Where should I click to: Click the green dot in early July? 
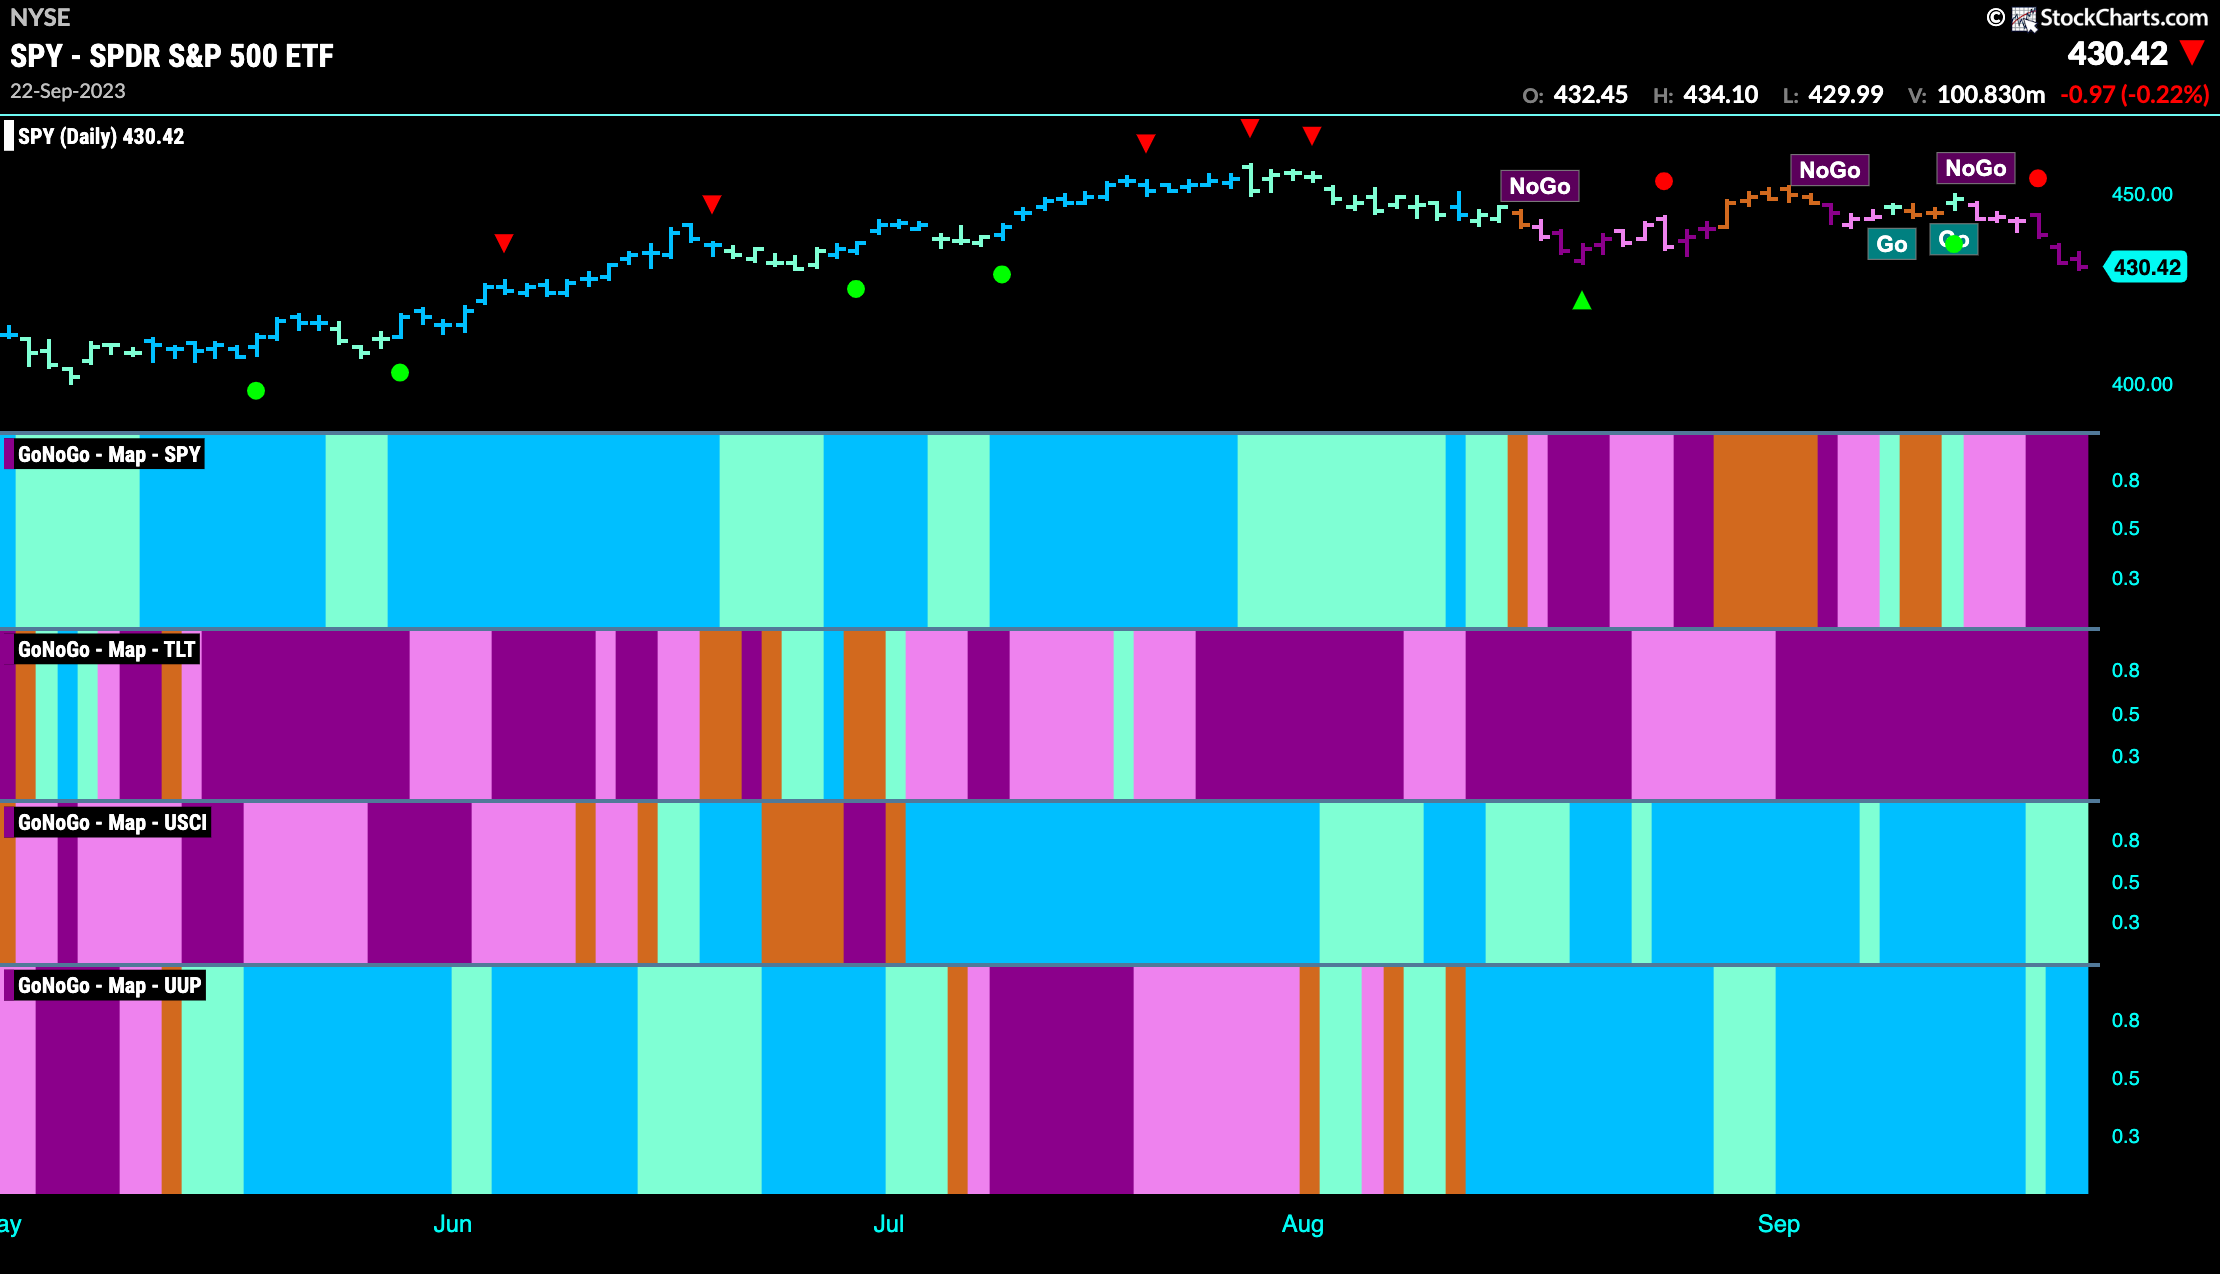[1002, 274]
